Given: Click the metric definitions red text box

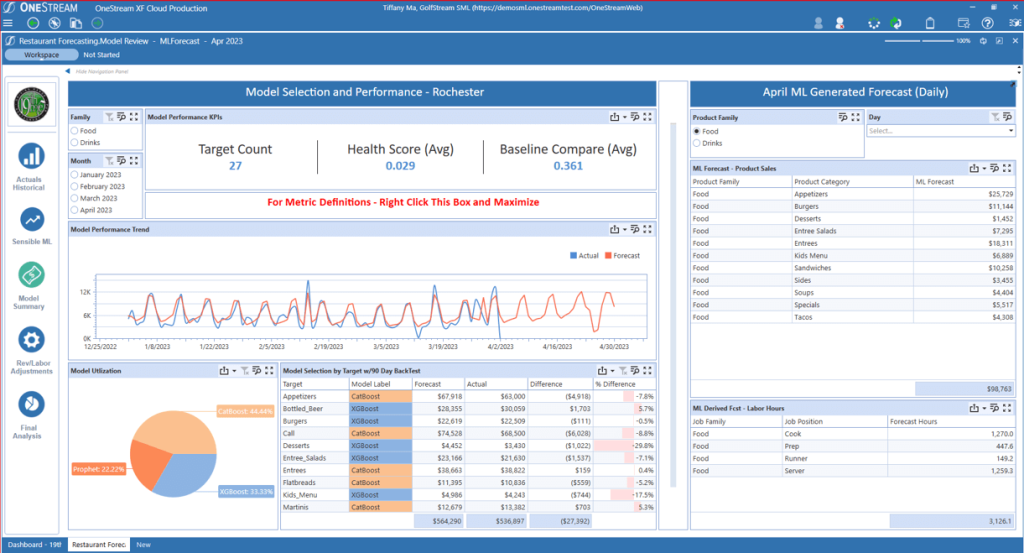Looking at the screenshot, I should click(401, 204).
